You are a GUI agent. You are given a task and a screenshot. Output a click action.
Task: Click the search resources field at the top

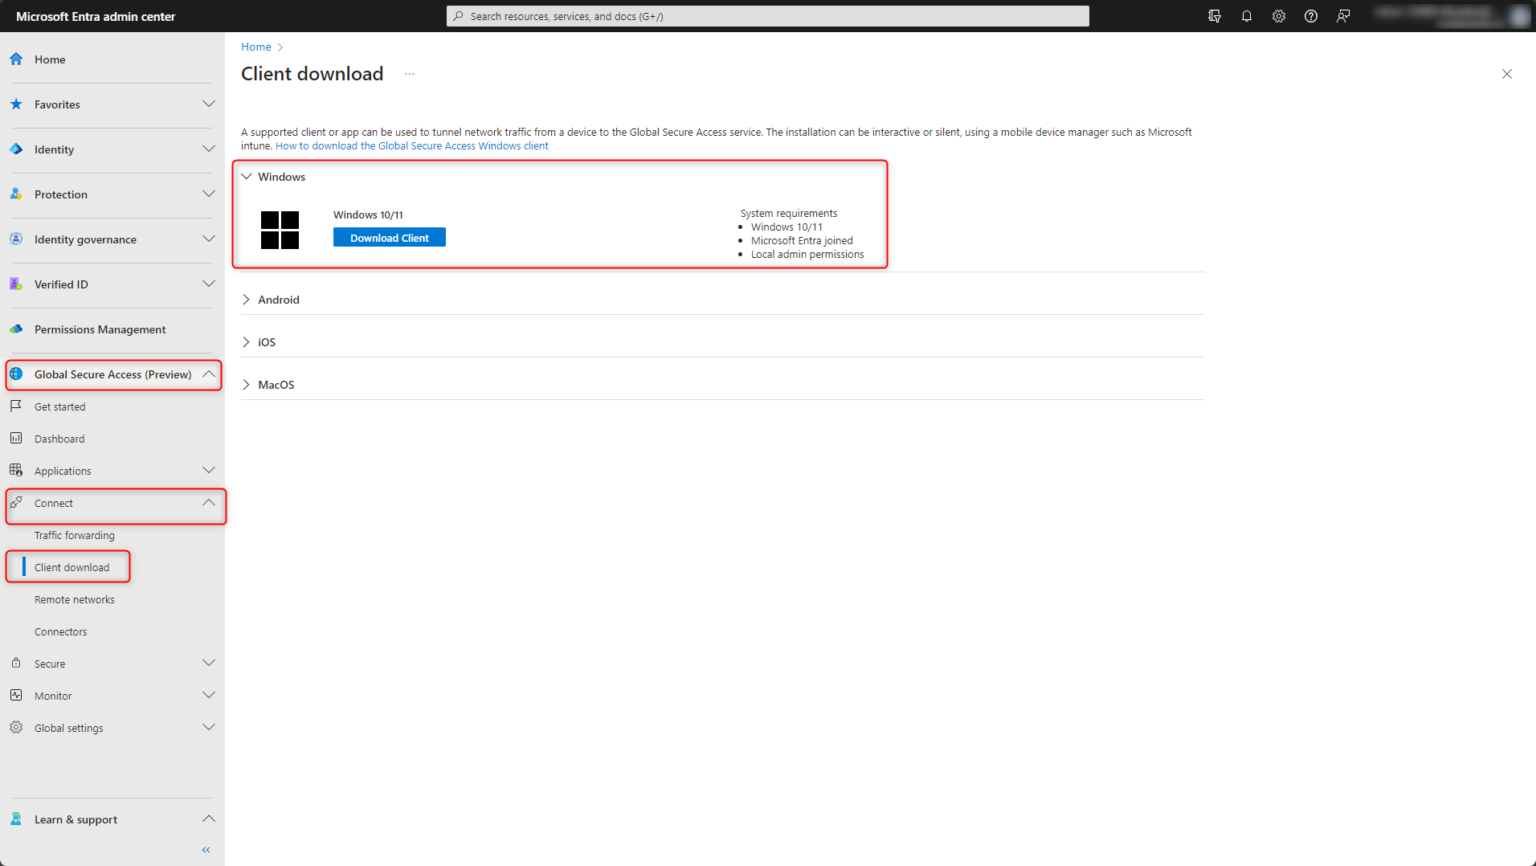tap(767, 16)
